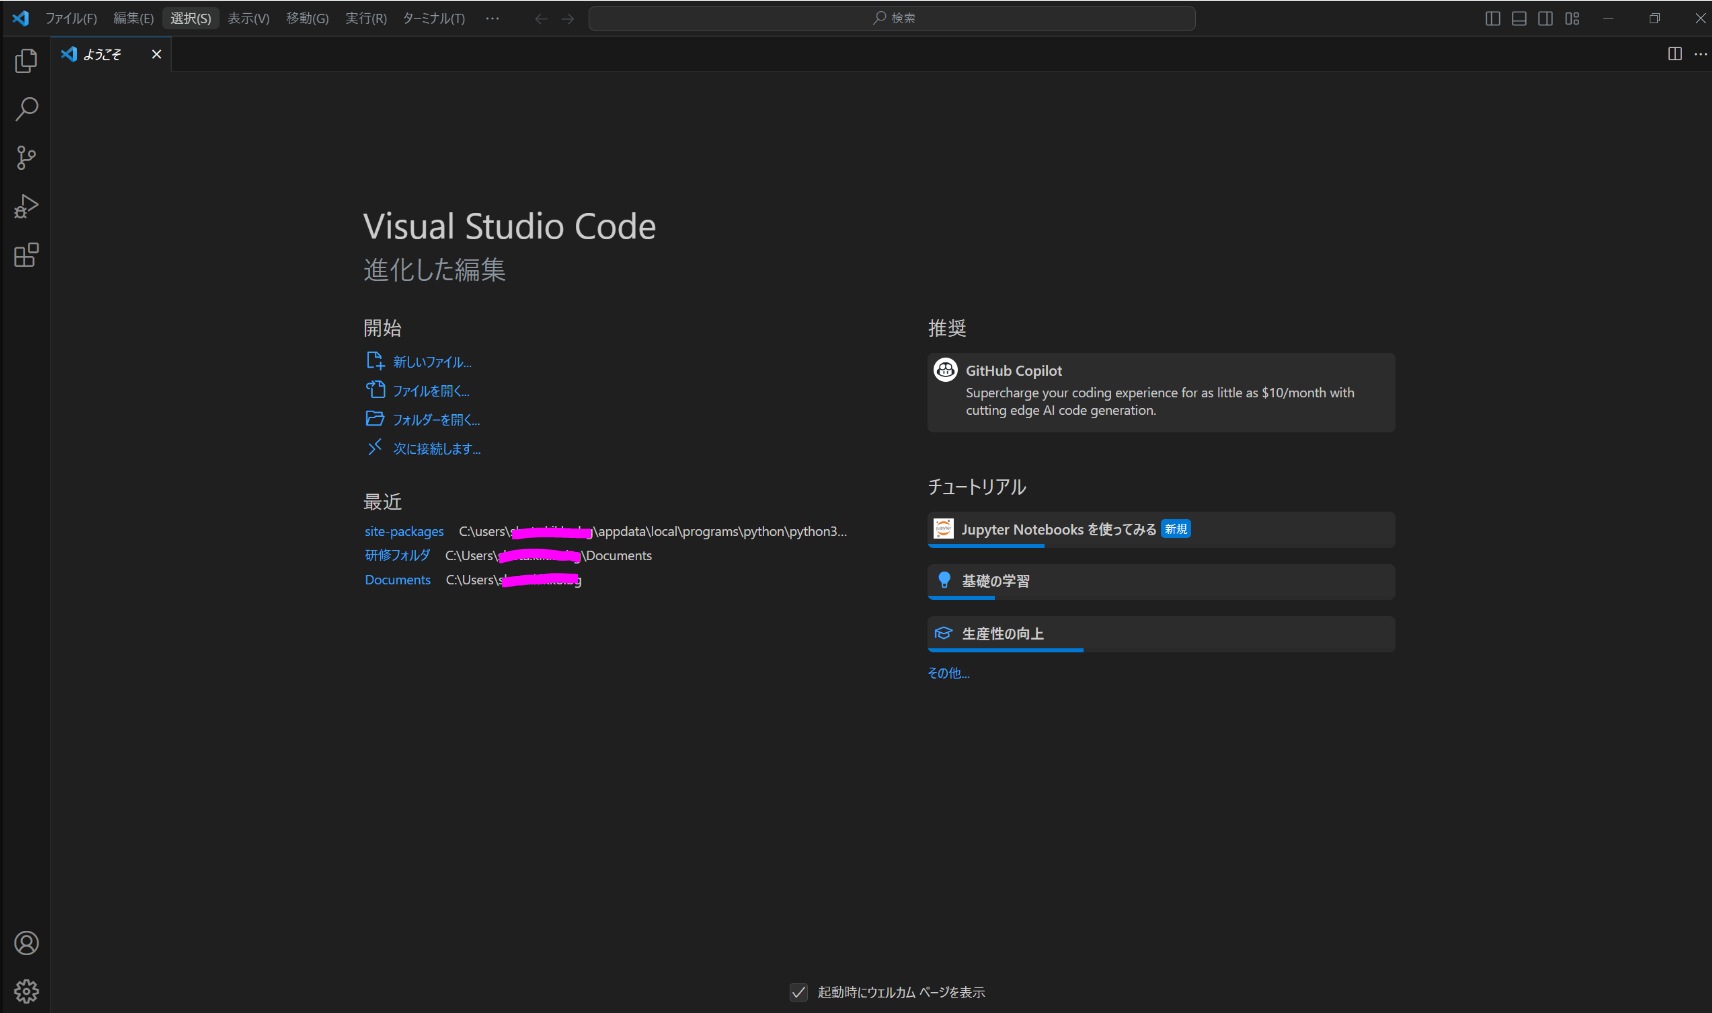This screenshot has height=1013, width=1712.
Task: Expand その他 to show more tutorials
Action: (x=947, y=672)
